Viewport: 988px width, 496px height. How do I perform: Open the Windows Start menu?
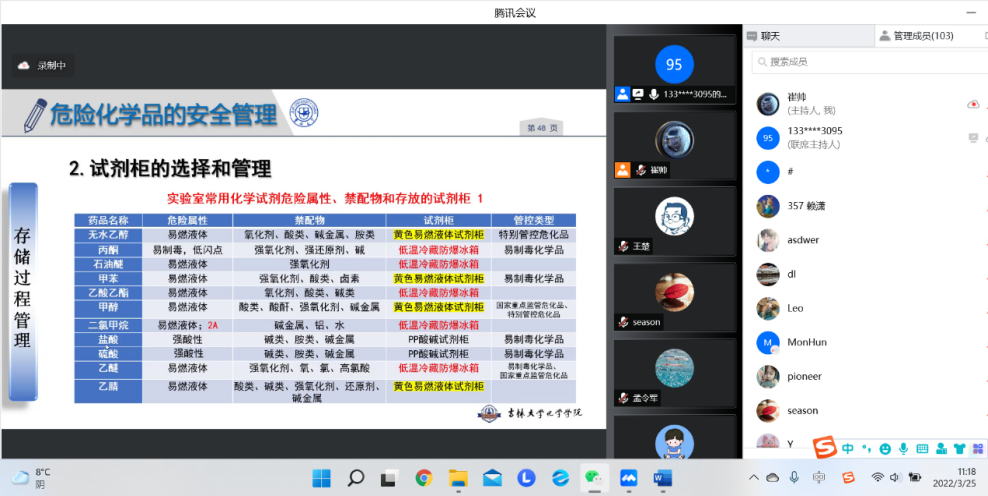(x=321, y=477)
